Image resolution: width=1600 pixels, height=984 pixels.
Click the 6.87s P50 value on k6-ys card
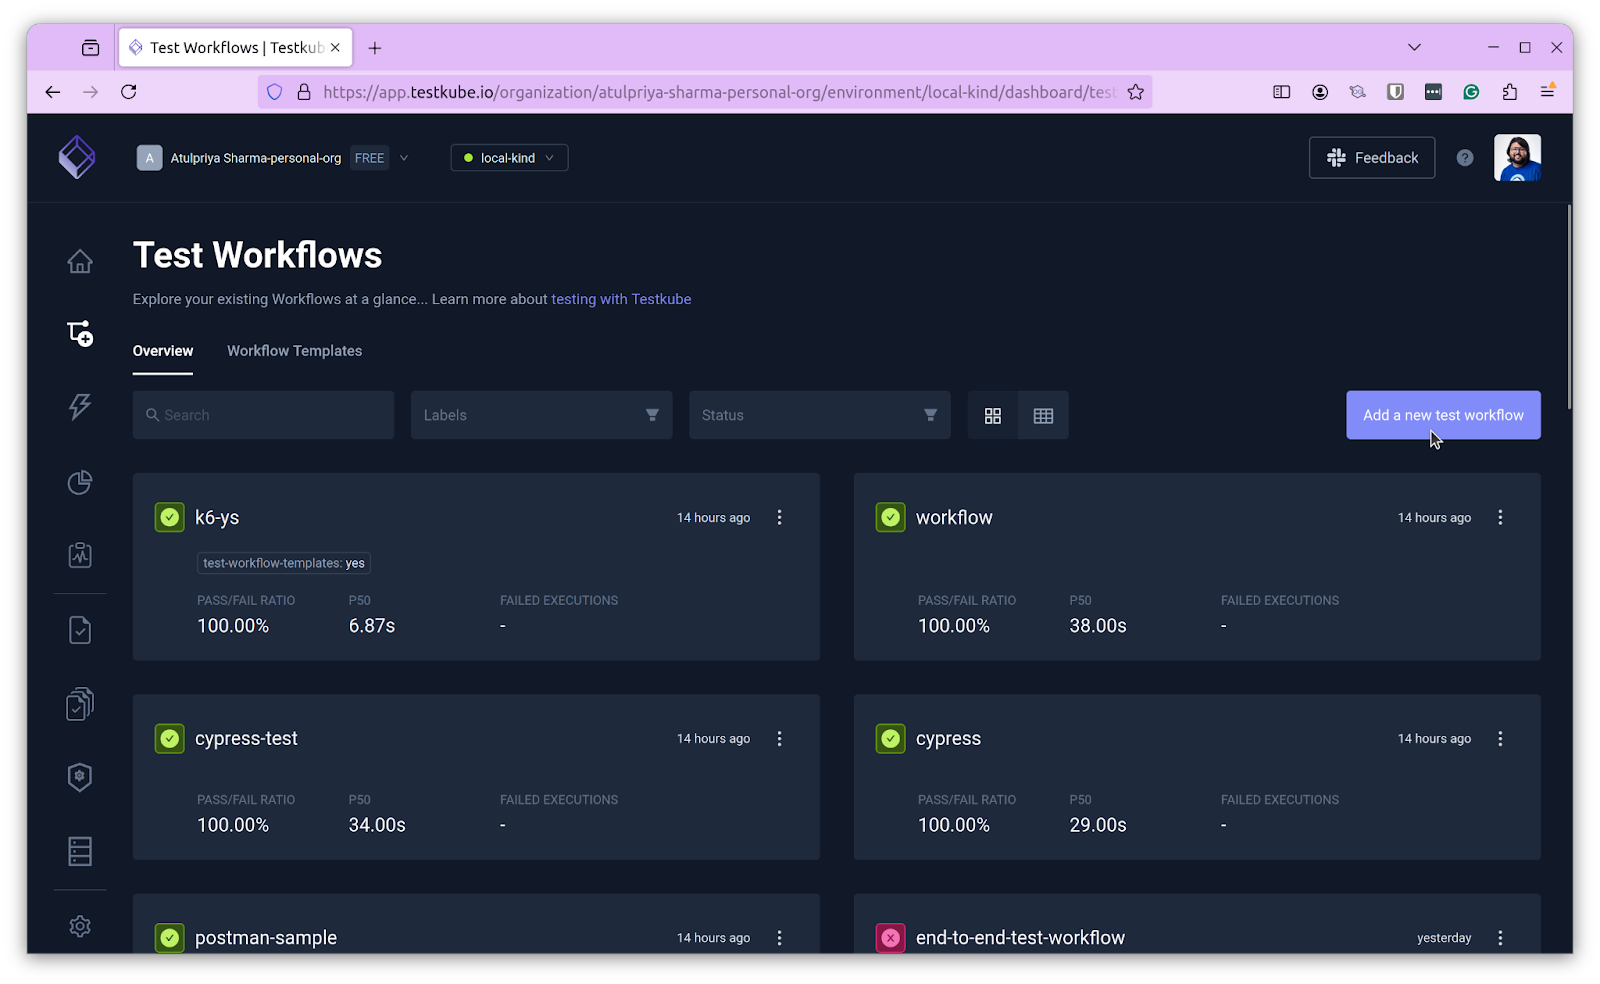pos(372,626)
